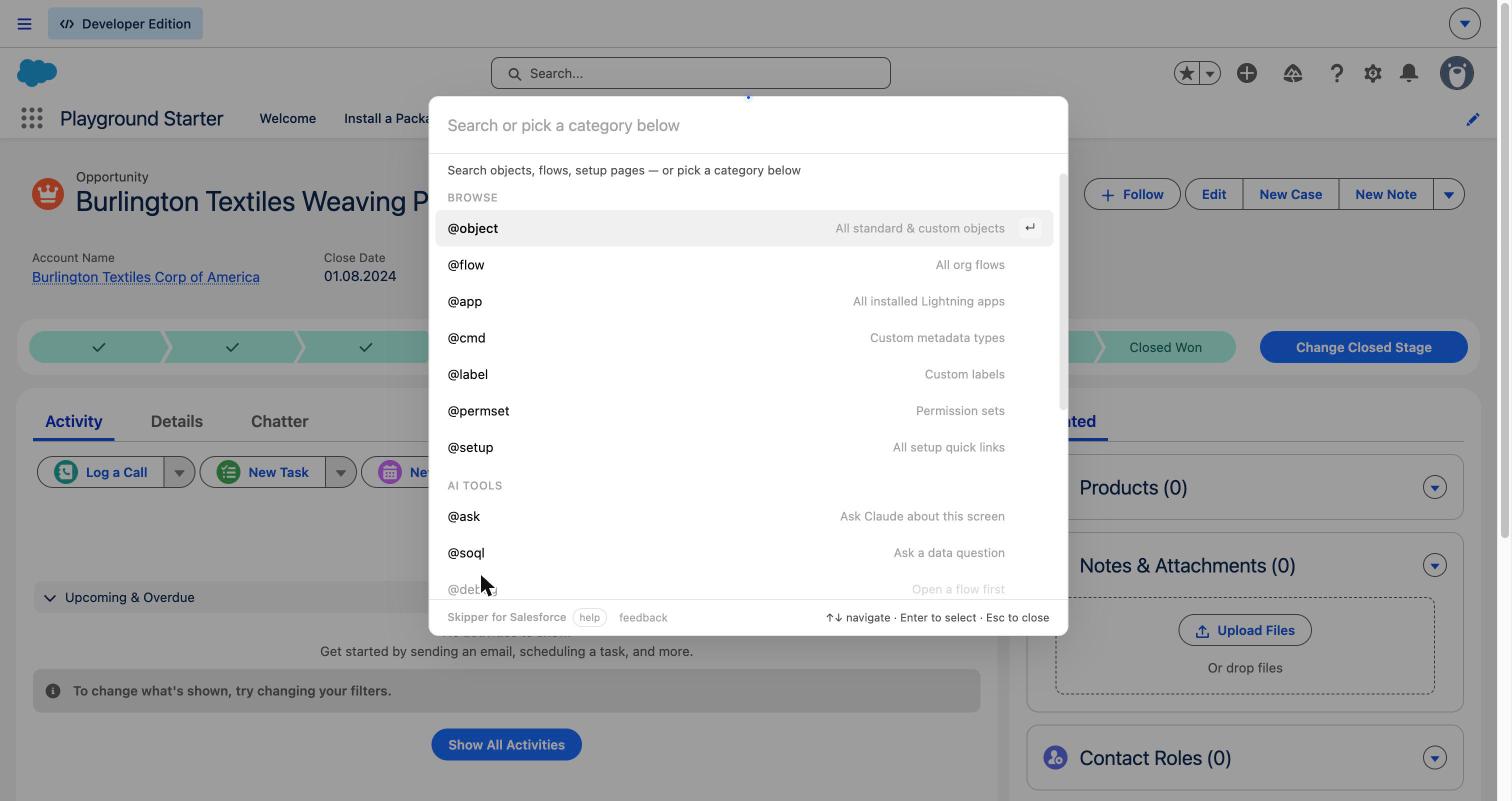Open the favorites list dropdown arrow

click(1210, 73)
